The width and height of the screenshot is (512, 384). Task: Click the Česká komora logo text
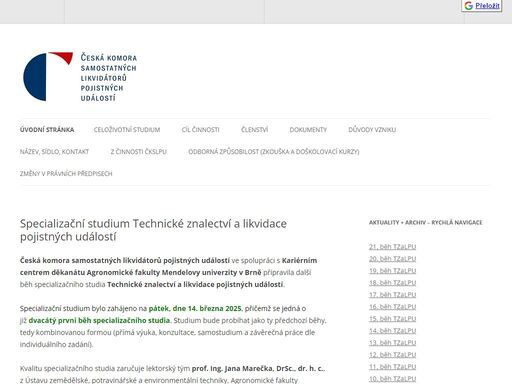tap(109, 78)
